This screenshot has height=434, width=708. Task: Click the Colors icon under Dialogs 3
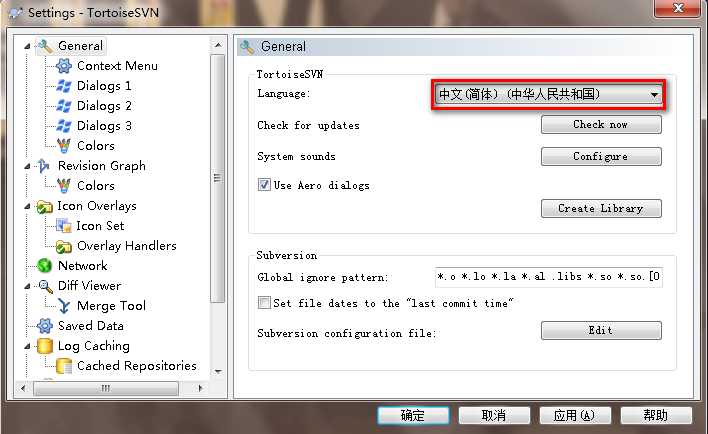point(64,145)
